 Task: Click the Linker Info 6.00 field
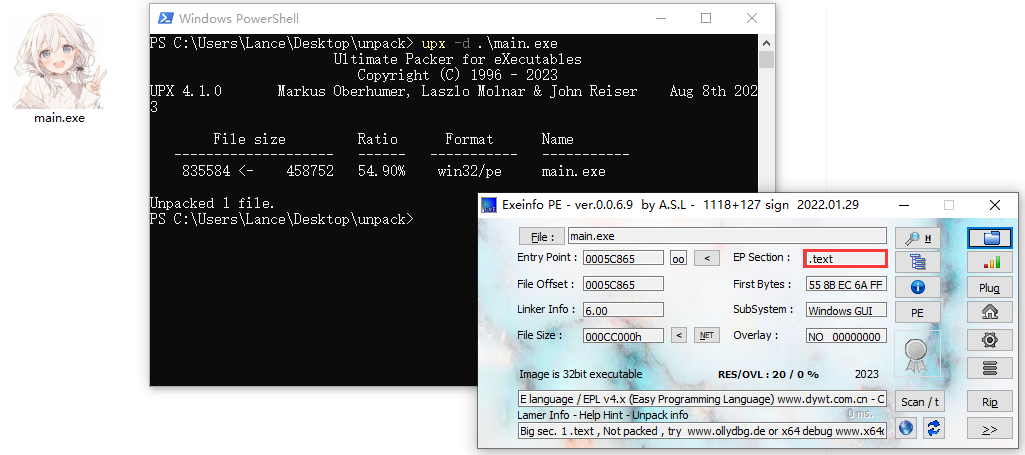click(623, 310)
